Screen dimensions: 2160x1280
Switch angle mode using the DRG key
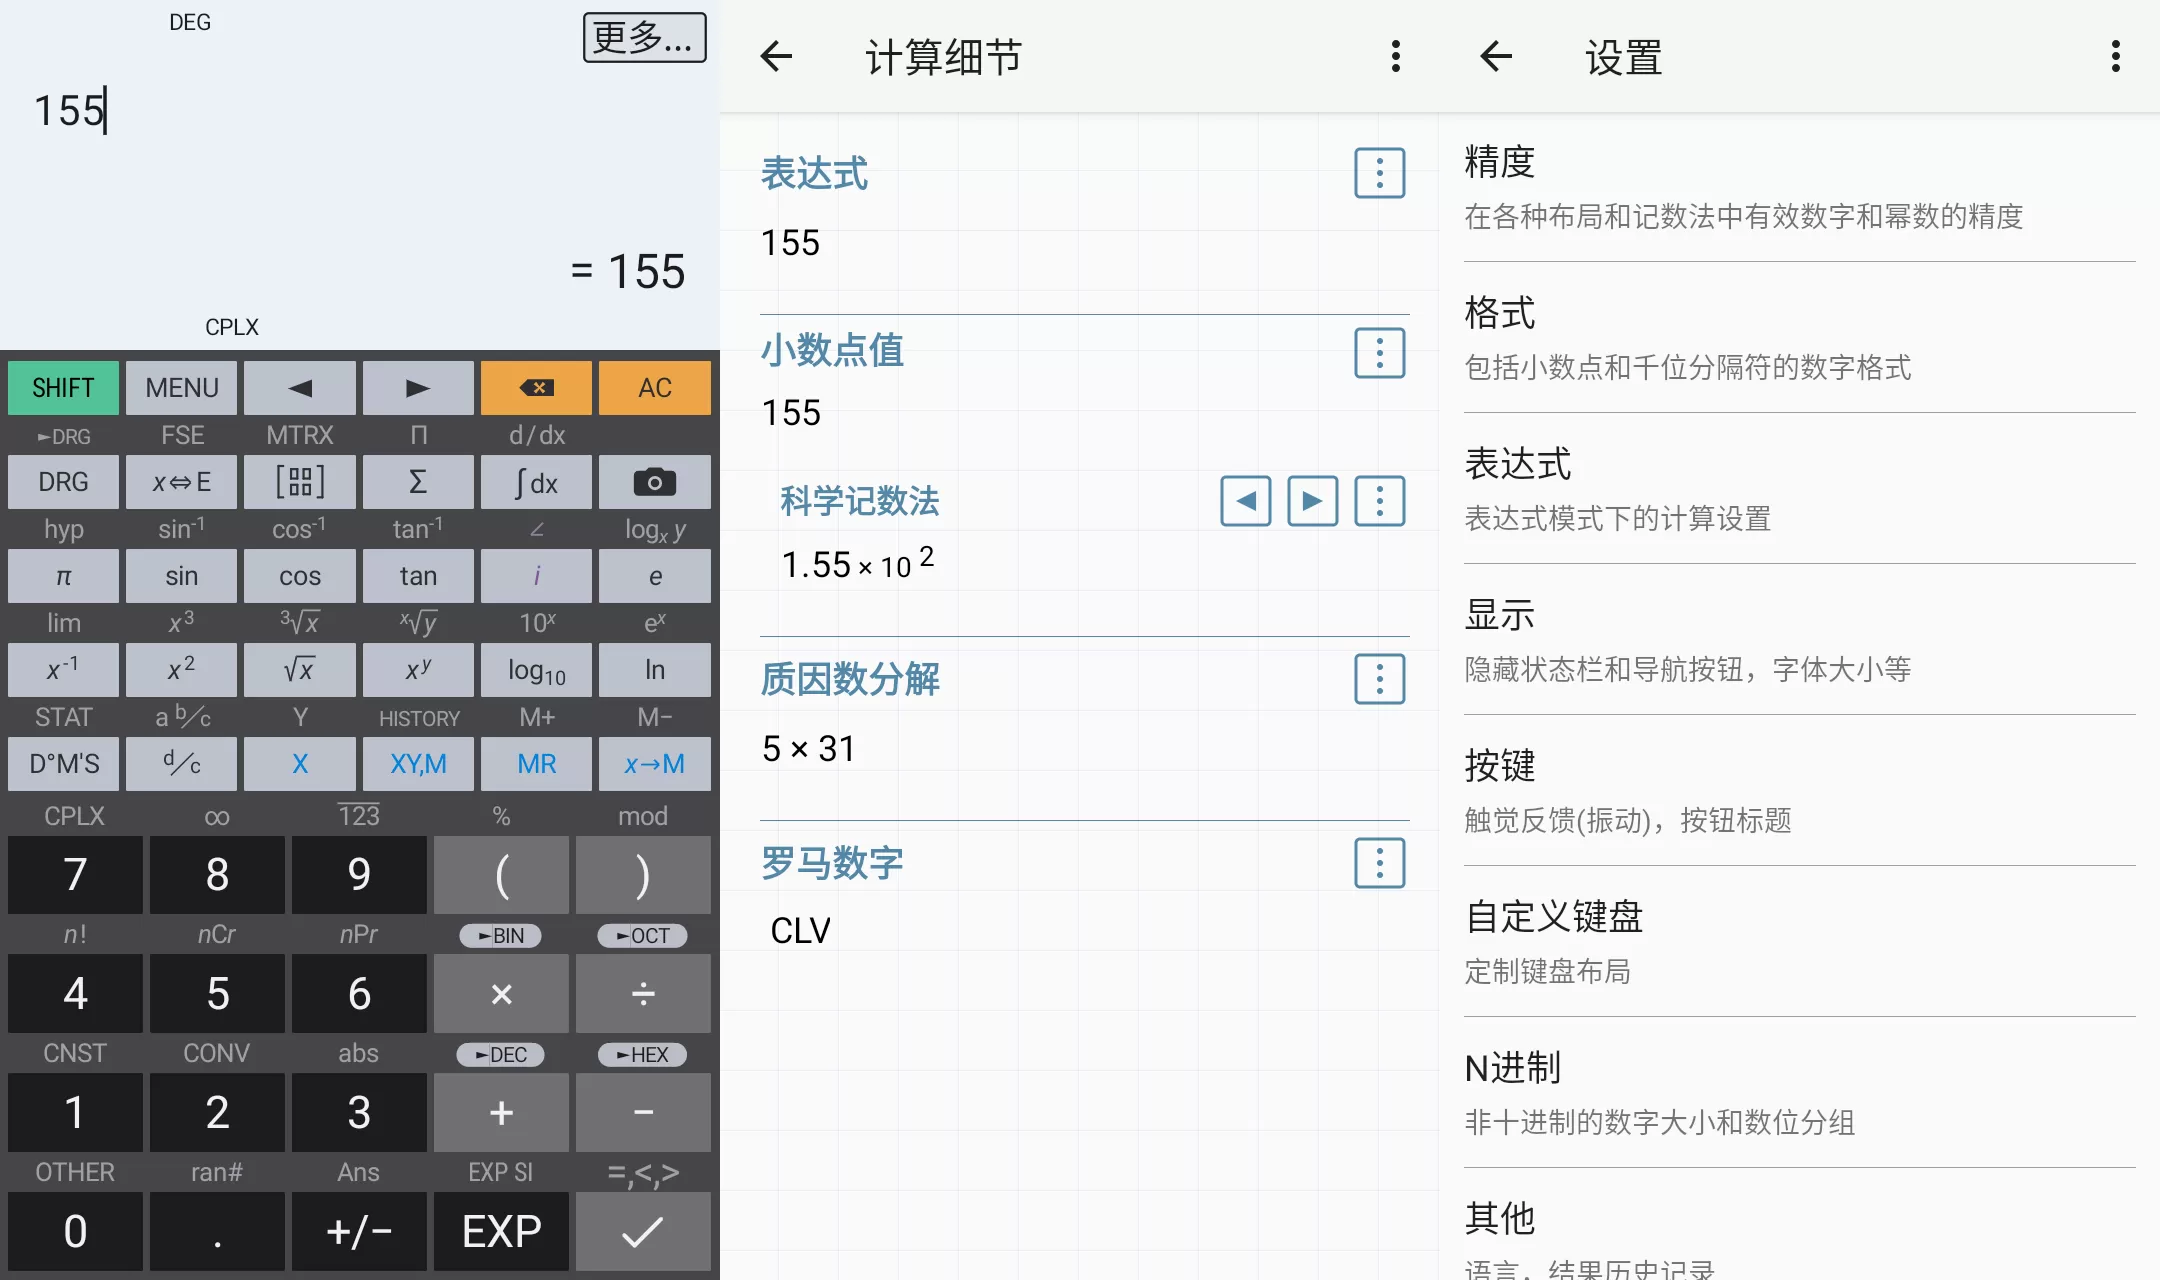63,482
